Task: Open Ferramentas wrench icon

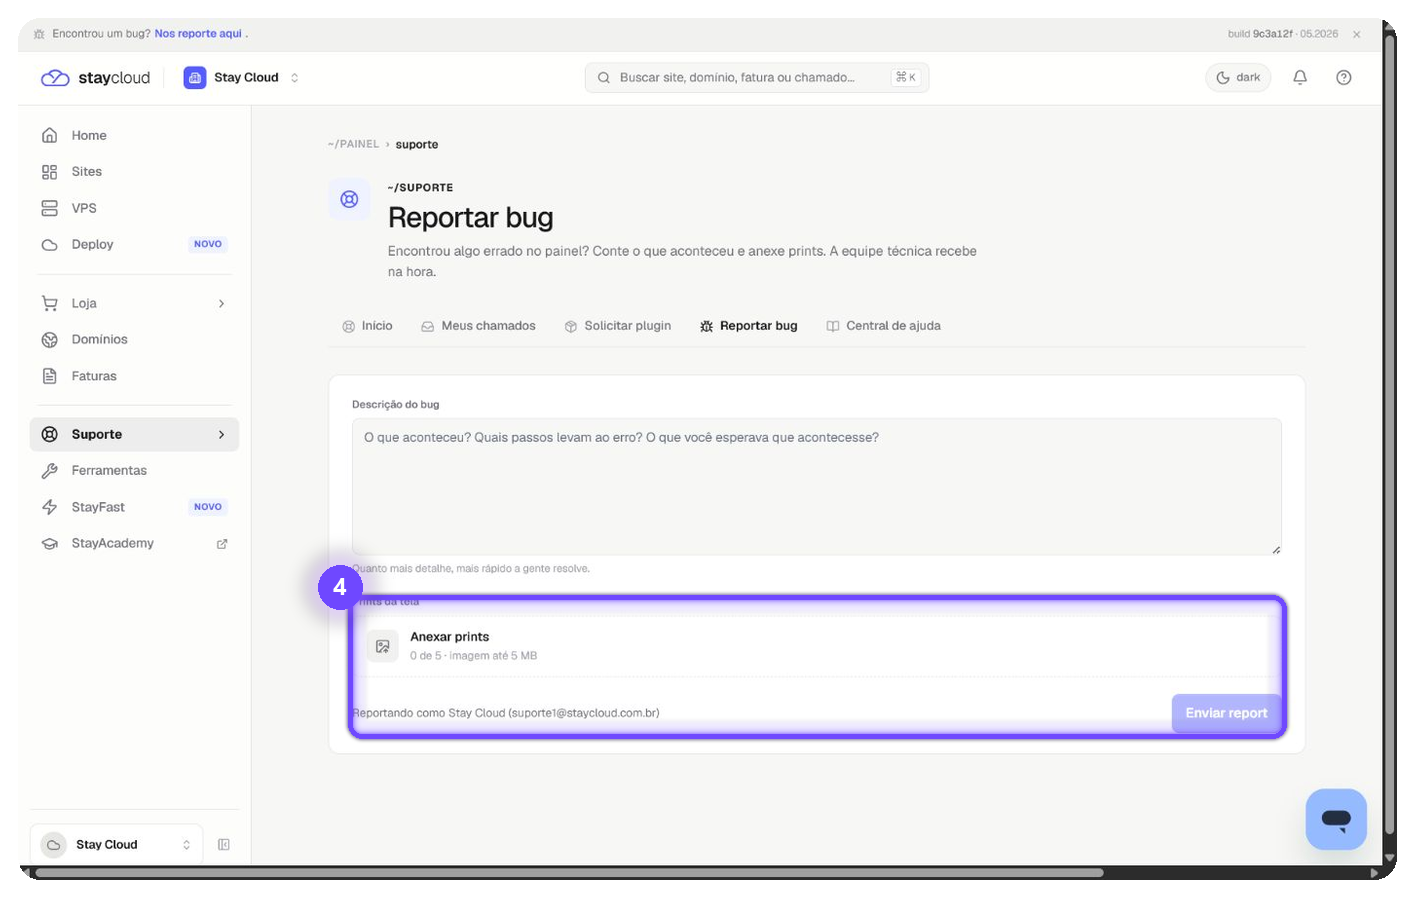Action: (x=49, y=471)
